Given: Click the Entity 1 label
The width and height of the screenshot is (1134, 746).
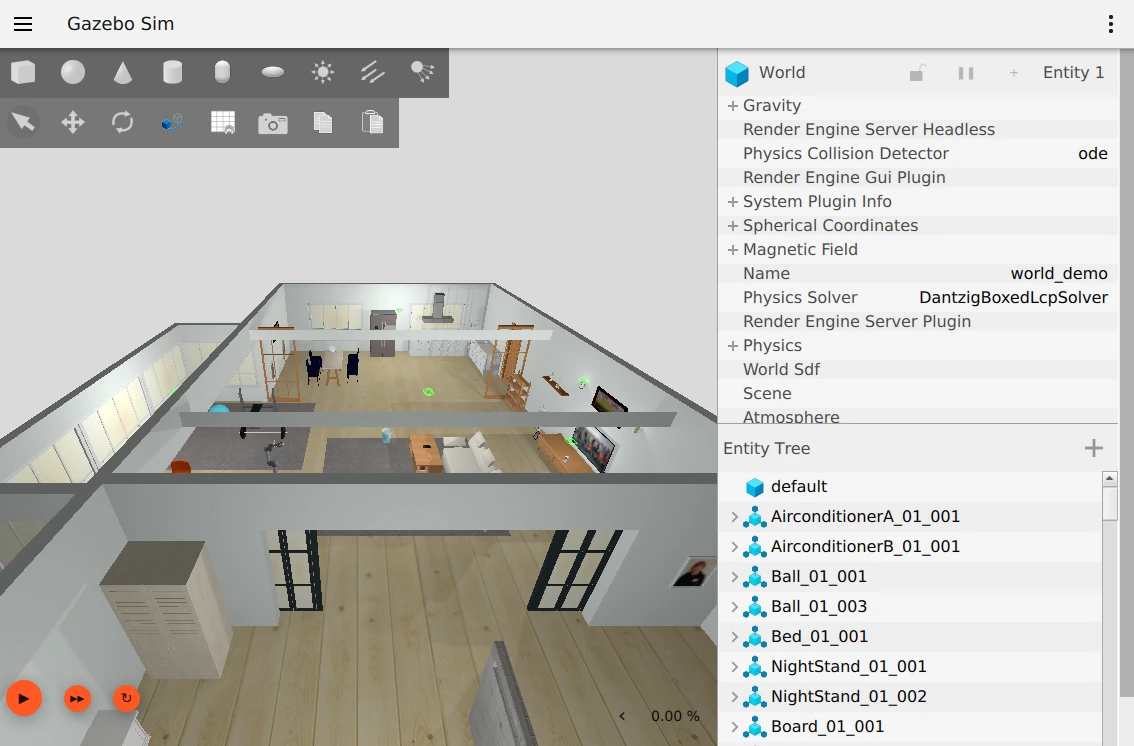Looking at the screenshot, I should 1073,72.
